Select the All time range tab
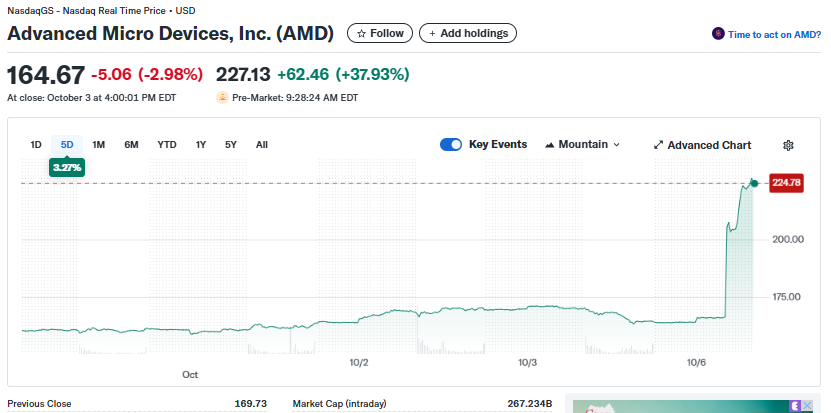Viewport: 831px width, 413px height. coord(262,145)
